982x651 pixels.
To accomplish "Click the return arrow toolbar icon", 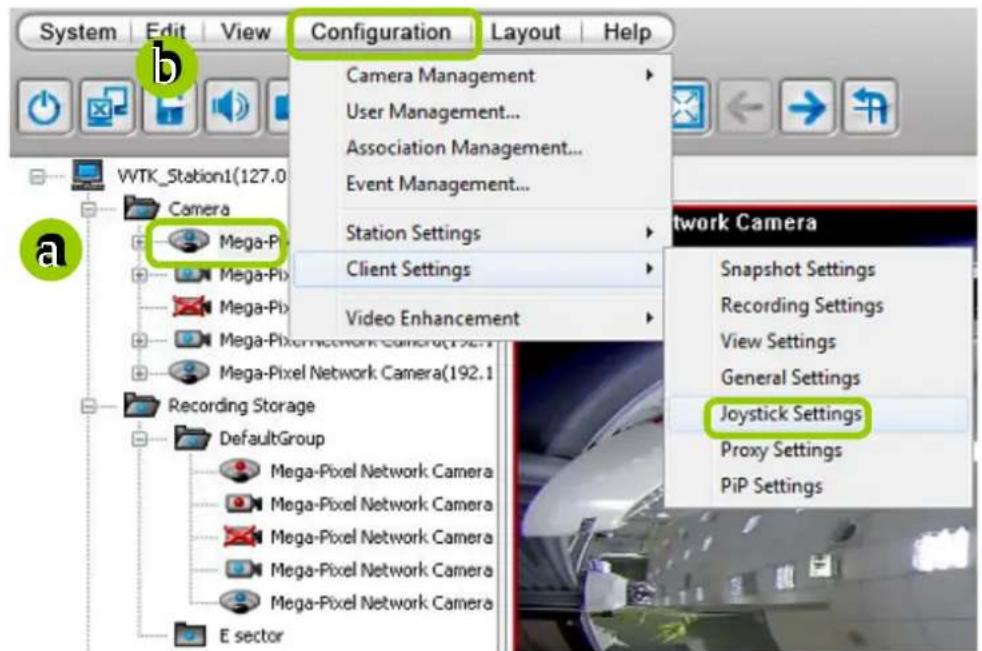I will pyautogui.click(x=871, y=107).
